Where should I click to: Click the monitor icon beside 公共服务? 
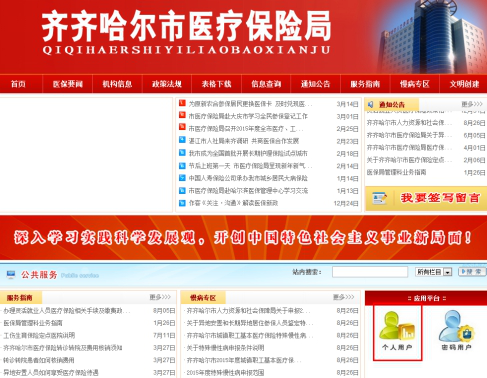[11, 275]
